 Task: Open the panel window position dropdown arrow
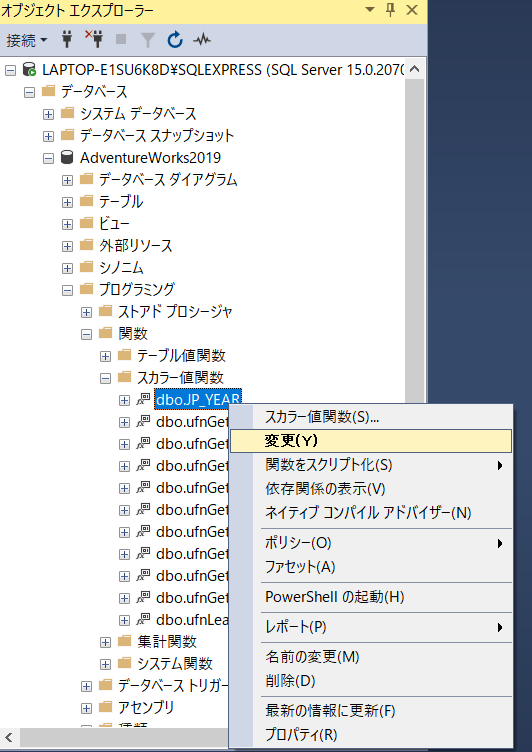(369, 10)
